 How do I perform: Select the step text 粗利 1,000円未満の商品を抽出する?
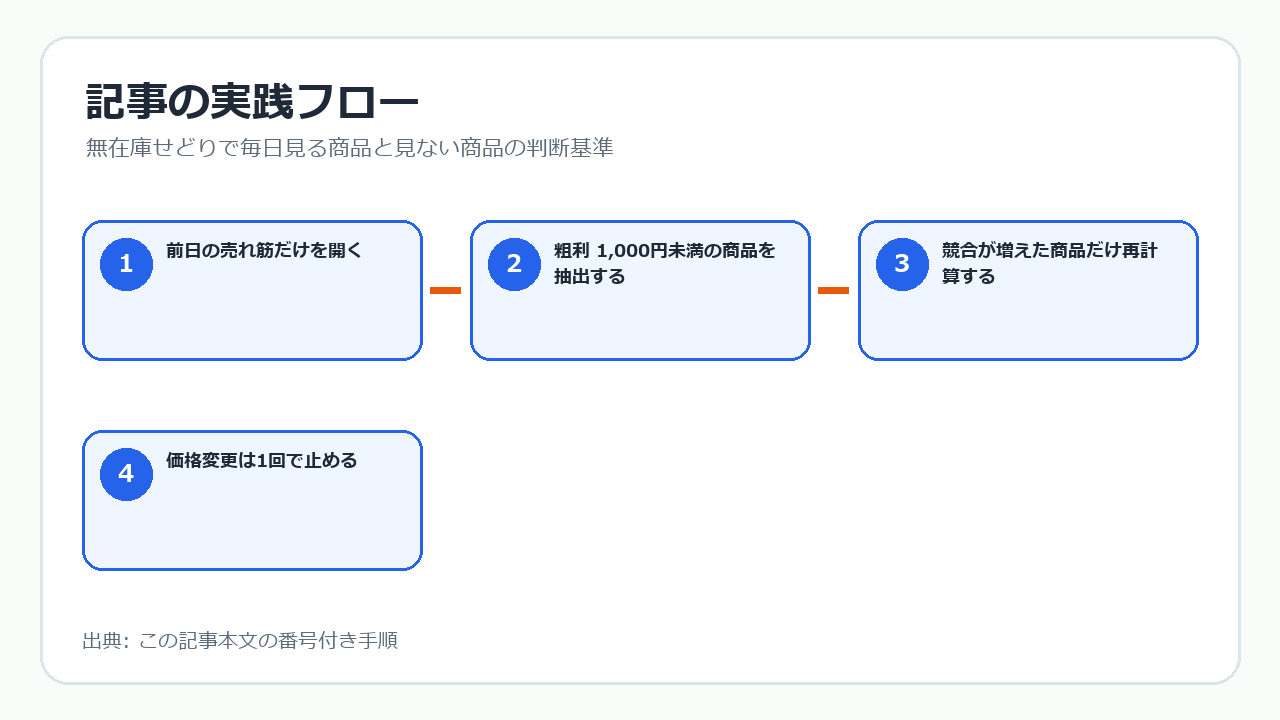tap(665, 264)
